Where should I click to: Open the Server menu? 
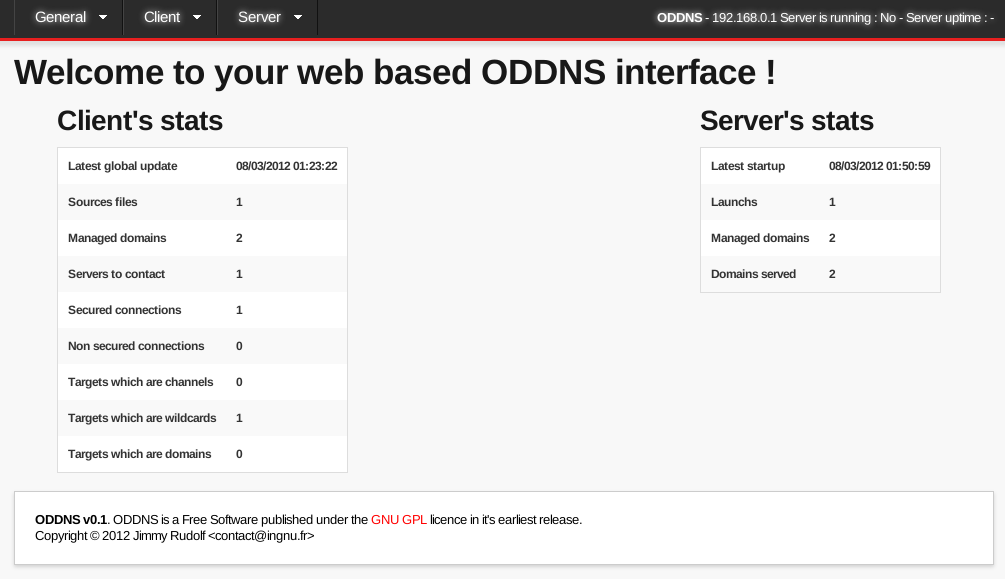coord(259,17)
